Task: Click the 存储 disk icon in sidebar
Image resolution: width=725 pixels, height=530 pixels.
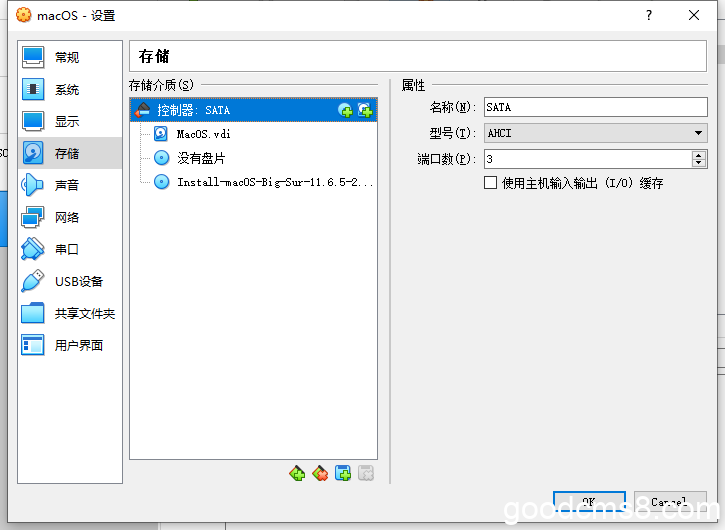Action: 33,153
